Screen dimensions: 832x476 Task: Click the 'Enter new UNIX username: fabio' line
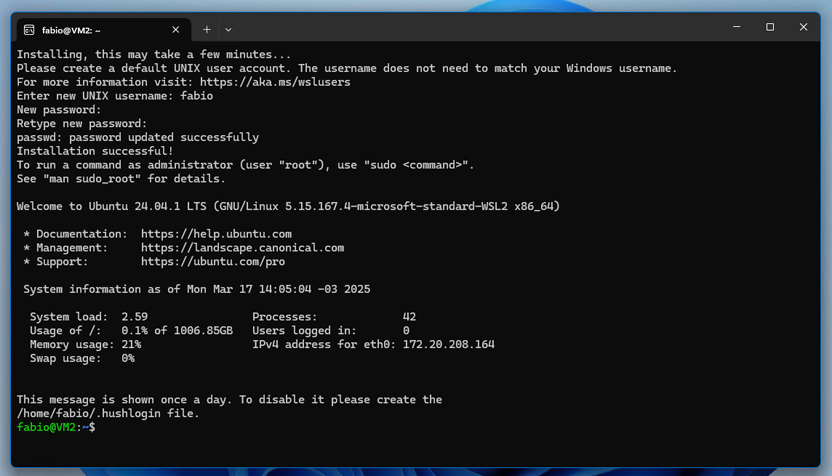point(115,96)
